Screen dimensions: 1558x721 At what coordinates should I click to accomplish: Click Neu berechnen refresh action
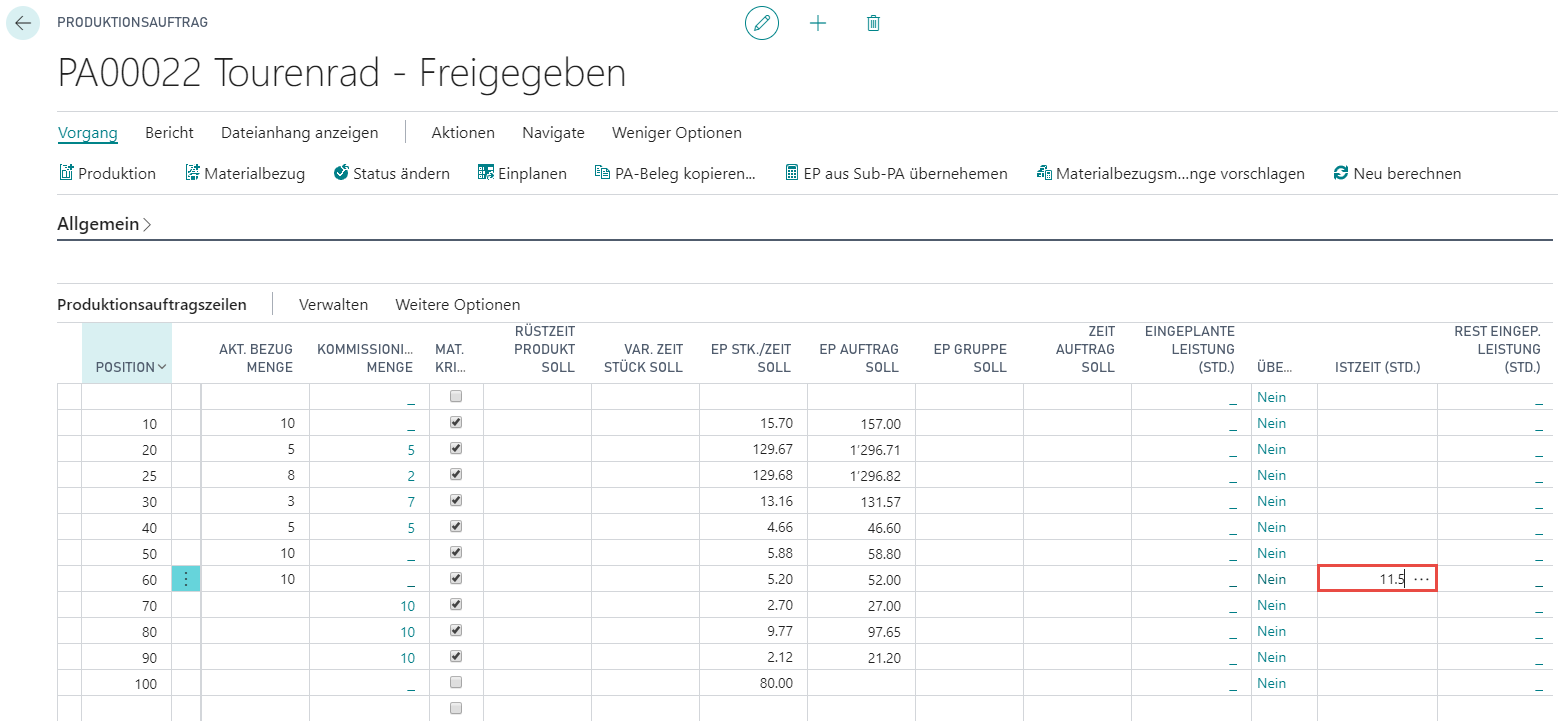(1397, 173)
